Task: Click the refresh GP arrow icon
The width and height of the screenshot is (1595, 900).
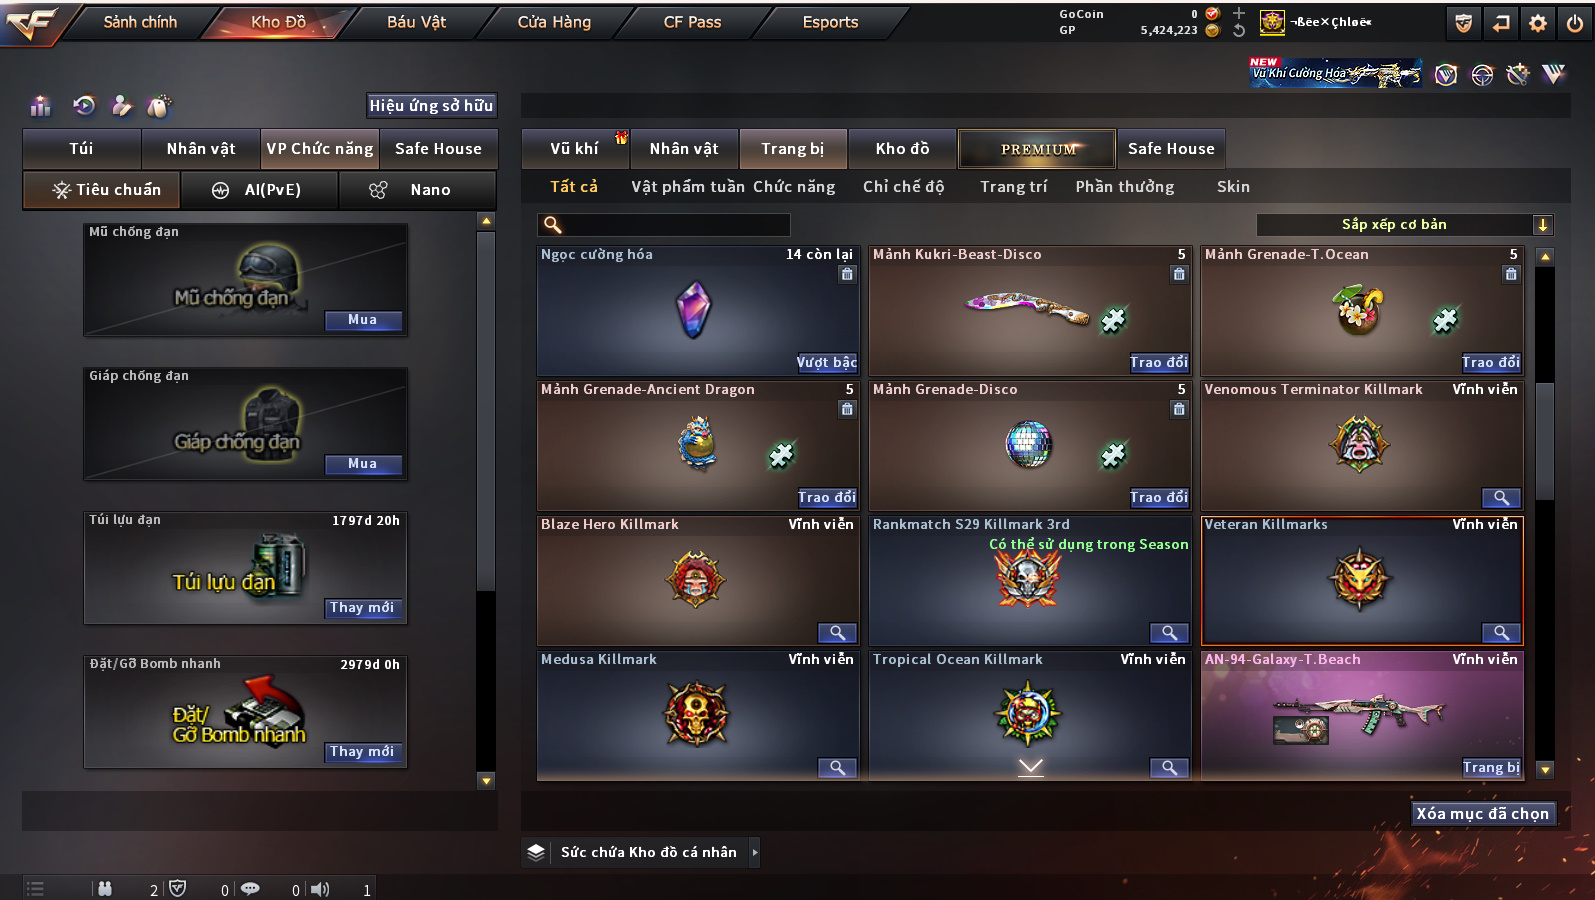Action: [x=1239, y=30]
